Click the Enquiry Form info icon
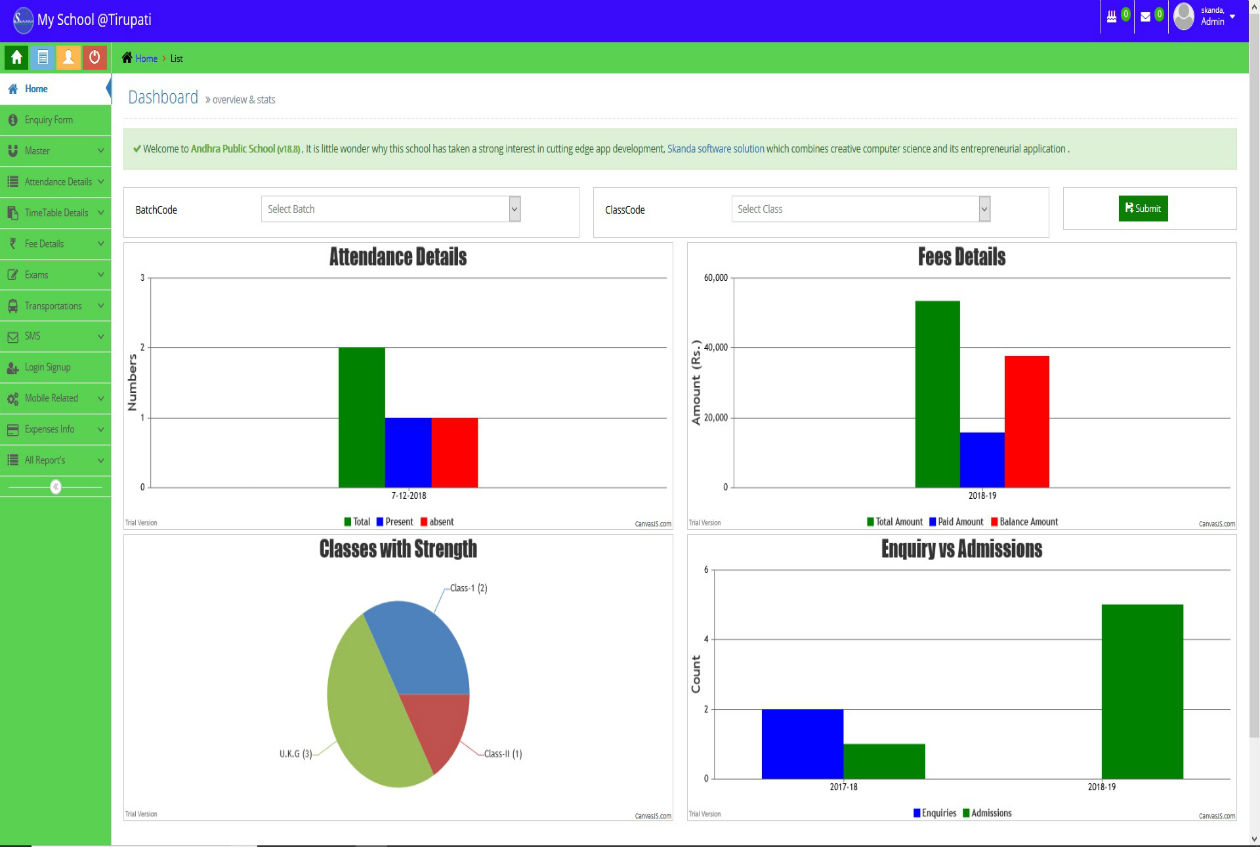The height and width of the screenshot is (850, 1260). pos(13,120)
